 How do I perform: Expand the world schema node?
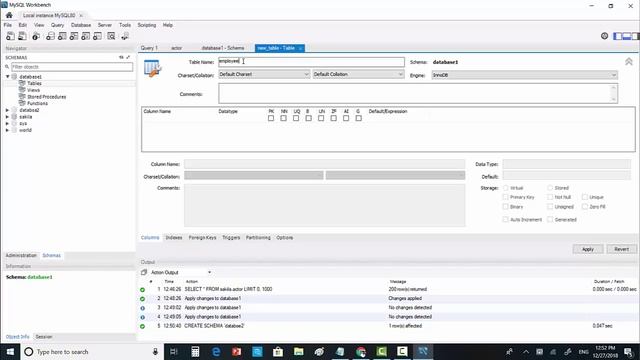pos(7,130)
